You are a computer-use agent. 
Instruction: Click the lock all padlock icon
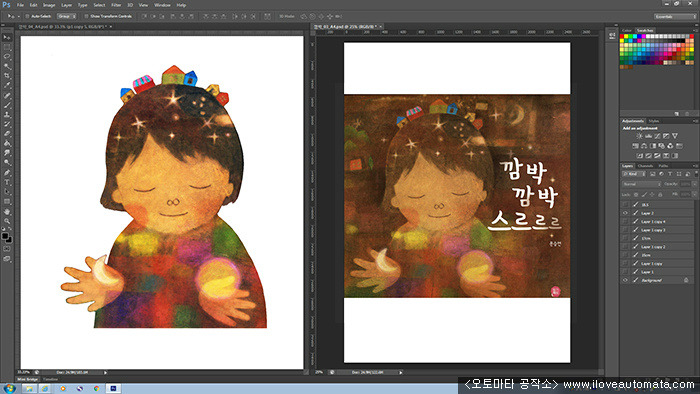click(x=660, y=195)
